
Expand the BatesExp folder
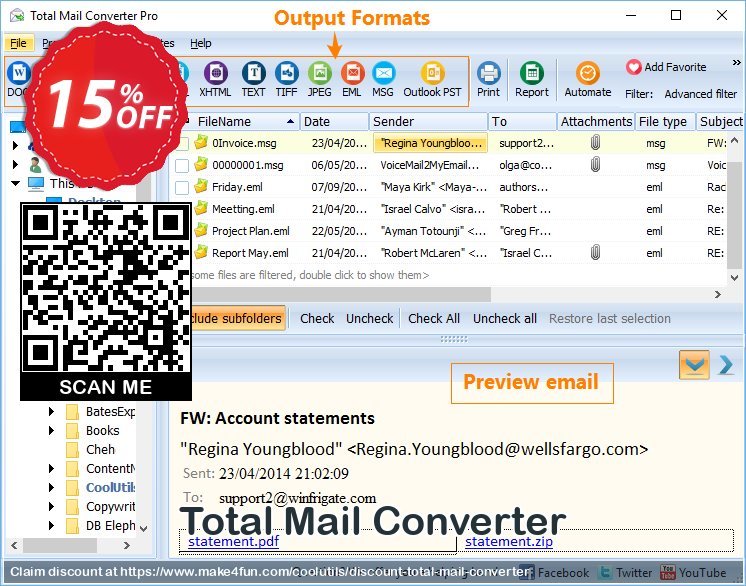[x=51, y=411]
